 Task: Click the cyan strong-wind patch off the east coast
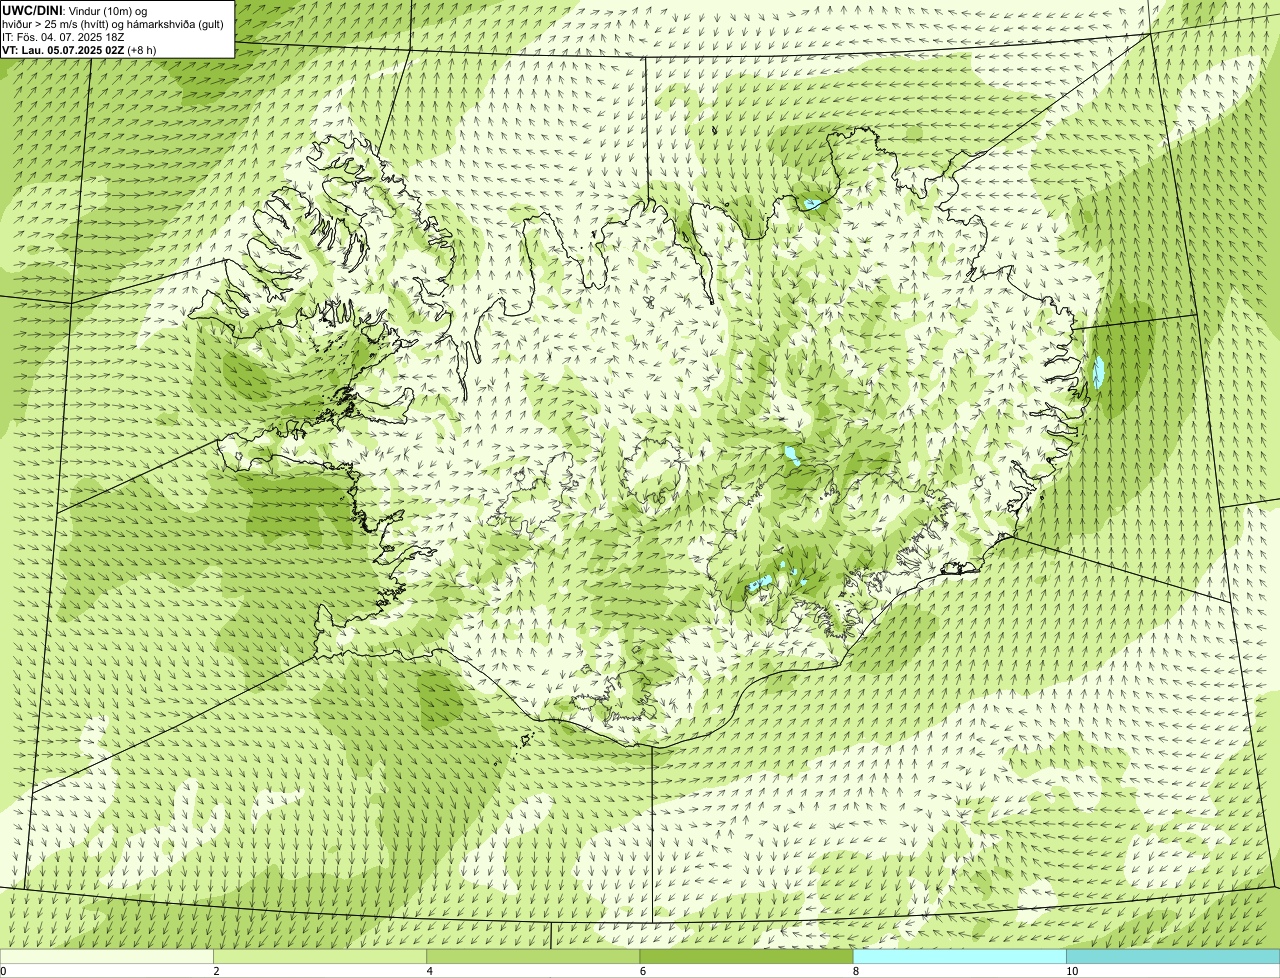pos(1099,373)
